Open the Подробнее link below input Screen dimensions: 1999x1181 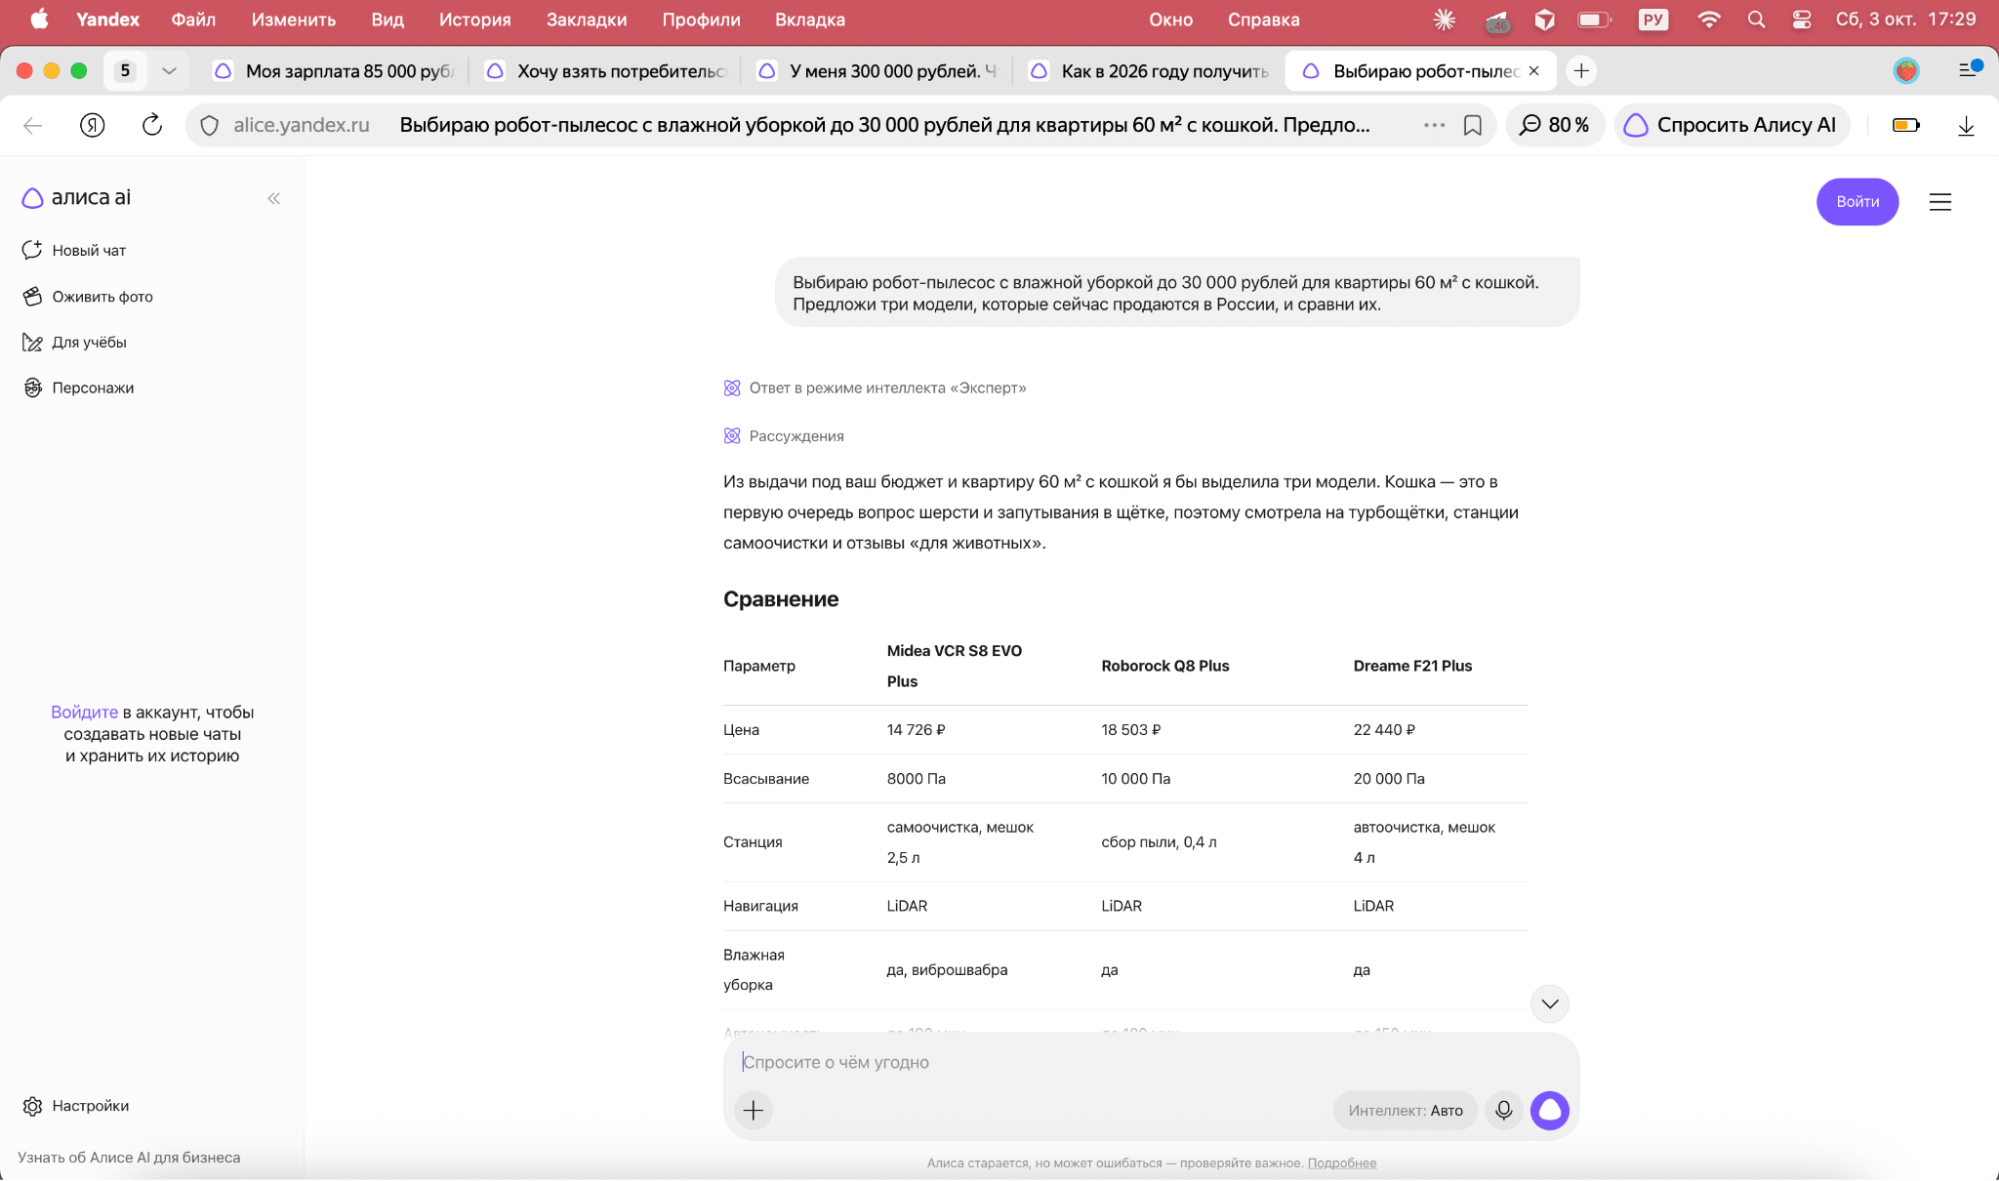point(1341,1163)
